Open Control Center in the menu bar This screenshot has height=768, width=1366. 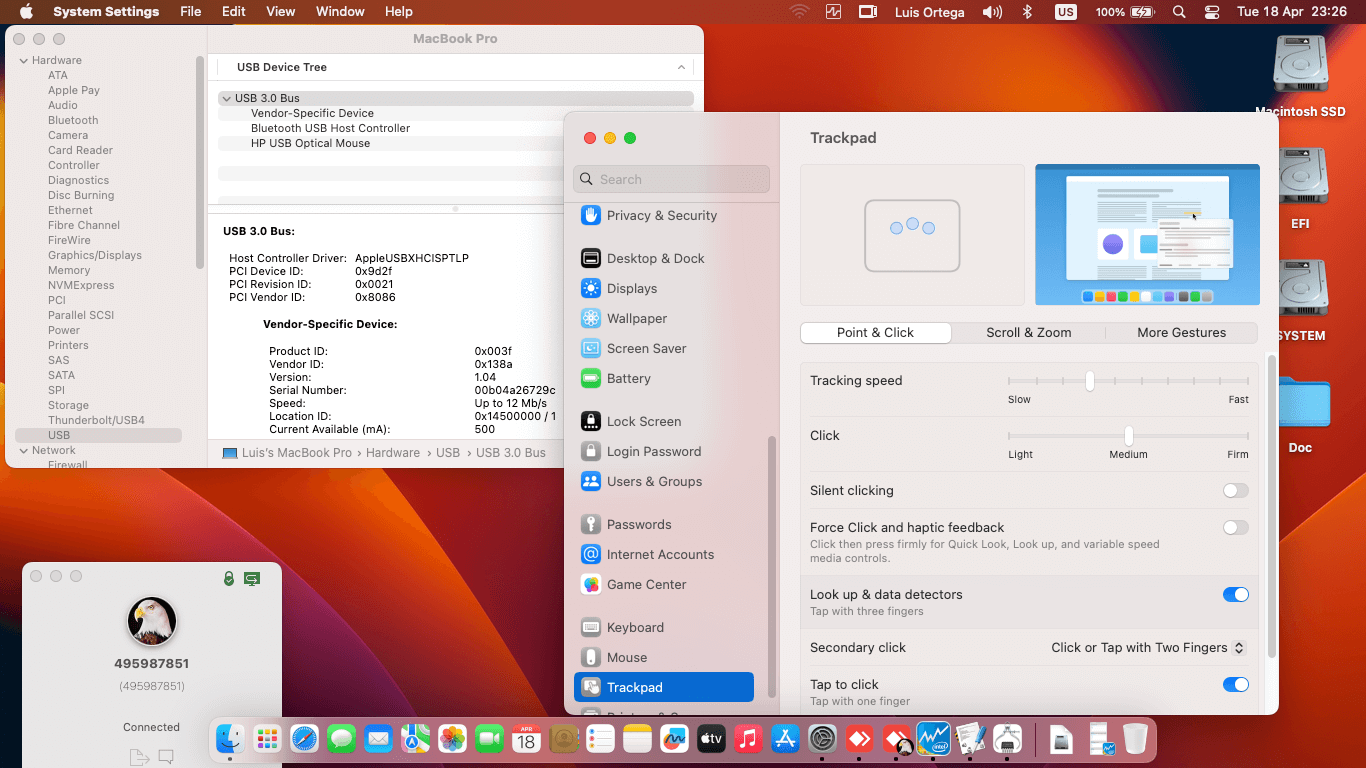click(x=1212, y=12)
